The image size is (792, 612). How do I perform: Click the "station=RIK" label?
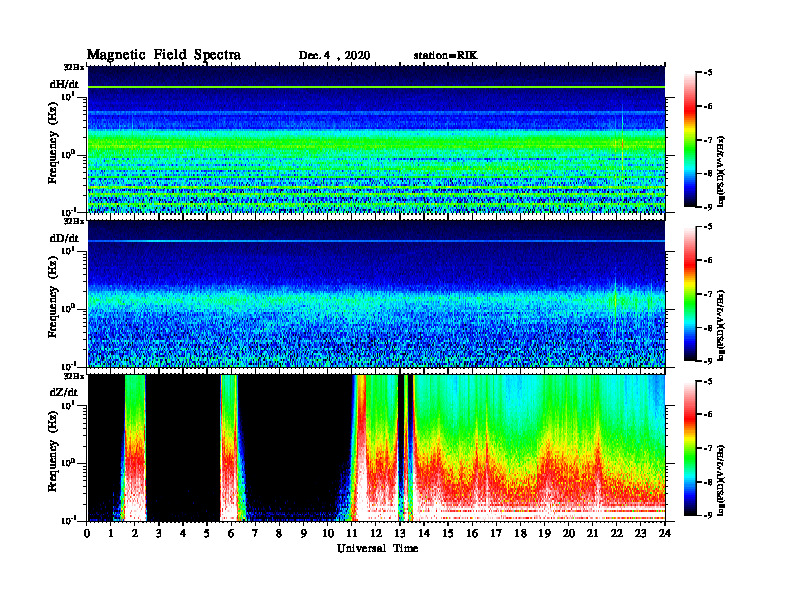[x=445, y=56]
